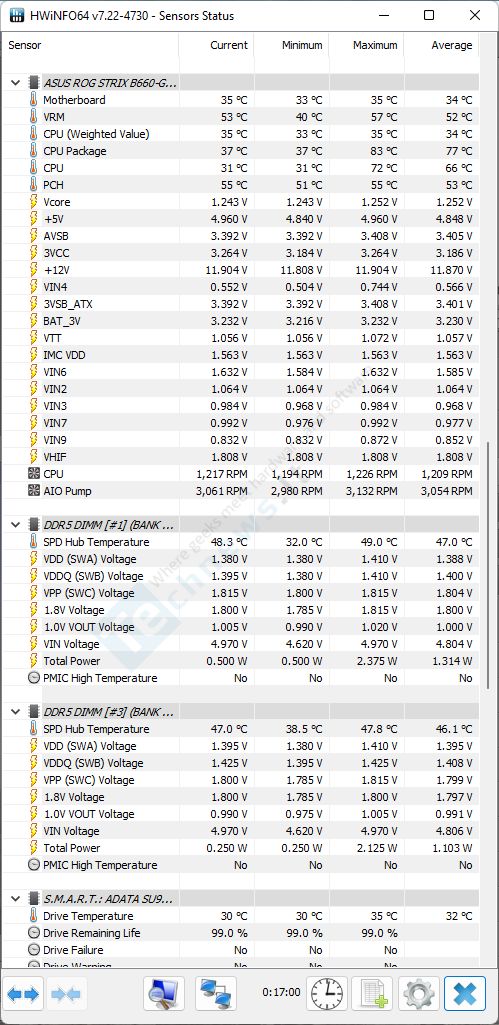Image resolution: width=499 pixels, height=1025 pixels.
Task: Click the vertical scrollbar thumb
Action: pyautogui.click(x=487, y=565)
